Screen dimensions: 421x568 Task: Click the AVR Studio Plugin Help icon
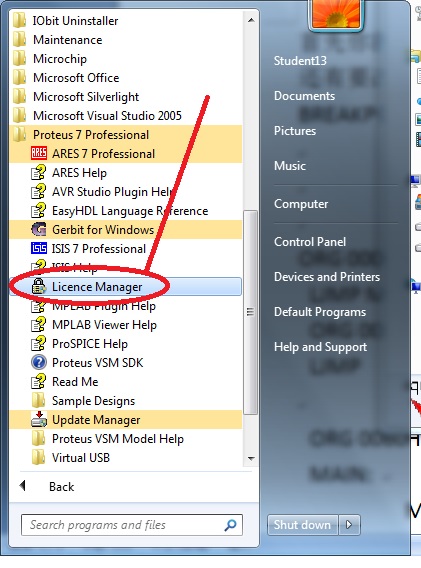(39, 191)
